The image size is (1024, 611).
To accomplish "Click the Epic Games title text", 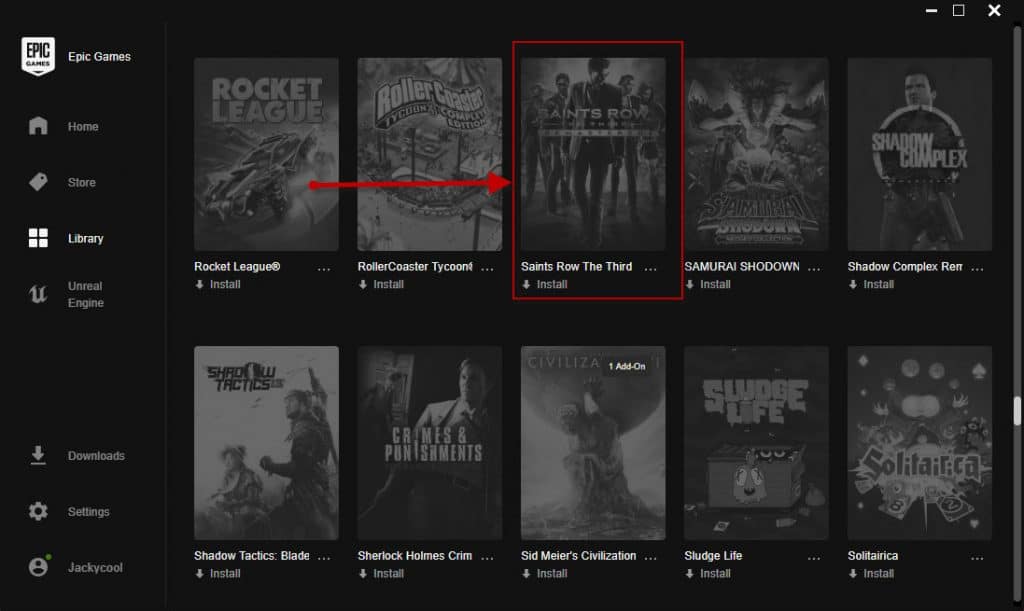I will tap(99, 57).
